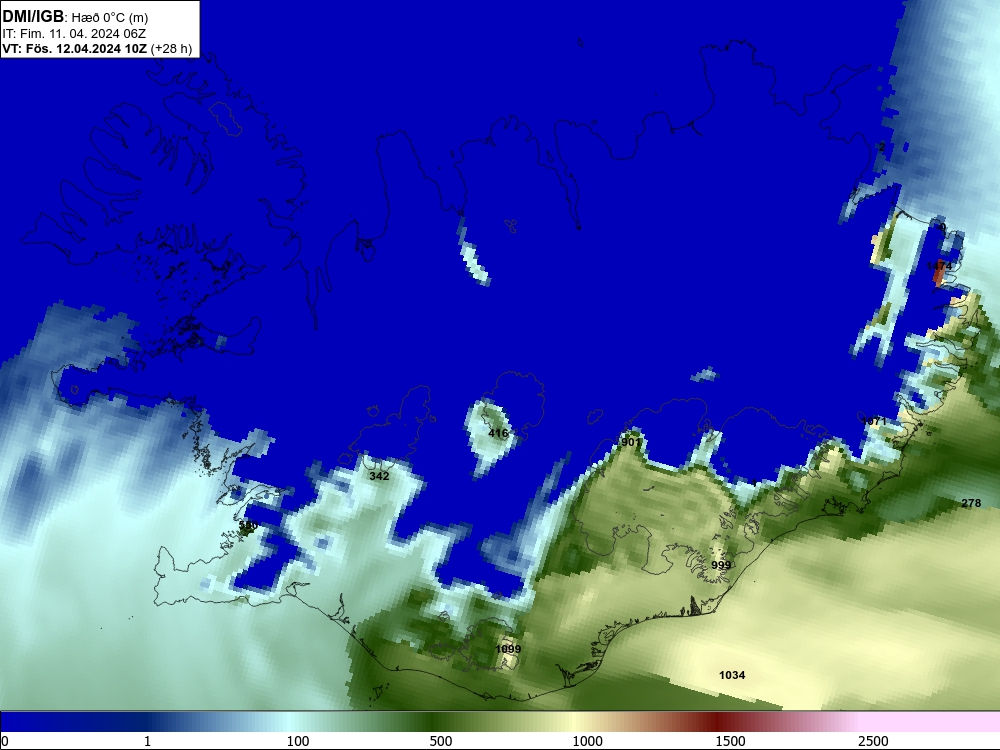Click the 416 value on the map

click(498, 433)
